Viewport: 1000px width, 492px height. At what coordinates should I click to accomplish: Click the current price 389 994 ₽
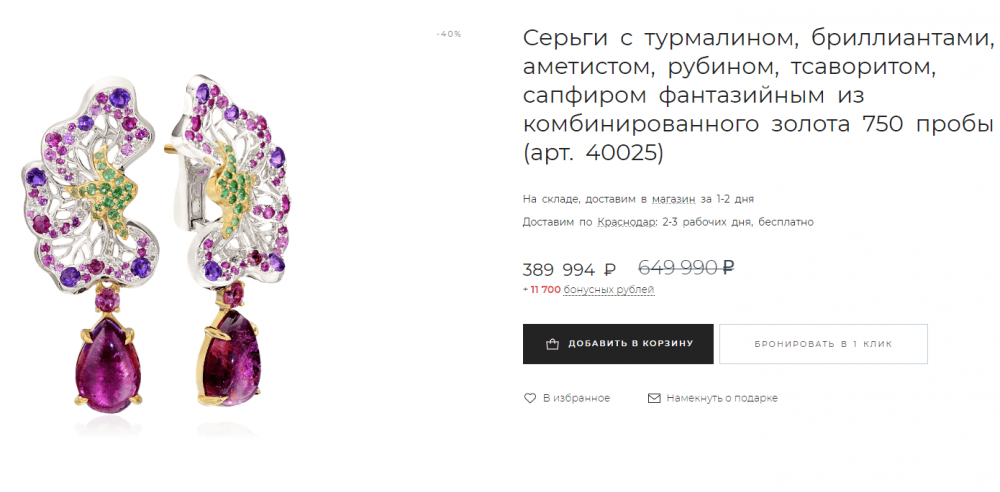click(x=569, y=270)
